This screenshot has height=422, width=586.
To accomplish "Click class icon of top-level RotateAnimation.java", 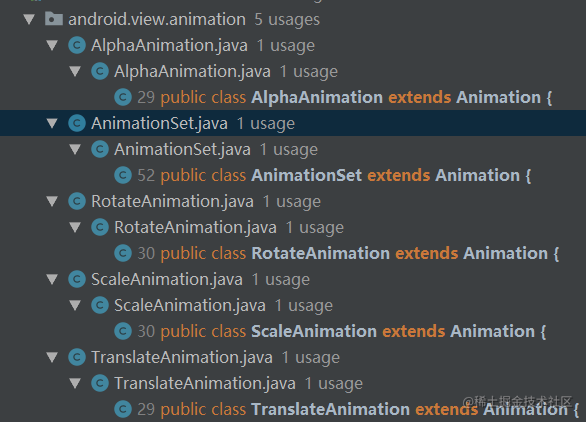I will pyautogui.click(x=77, y=201).
